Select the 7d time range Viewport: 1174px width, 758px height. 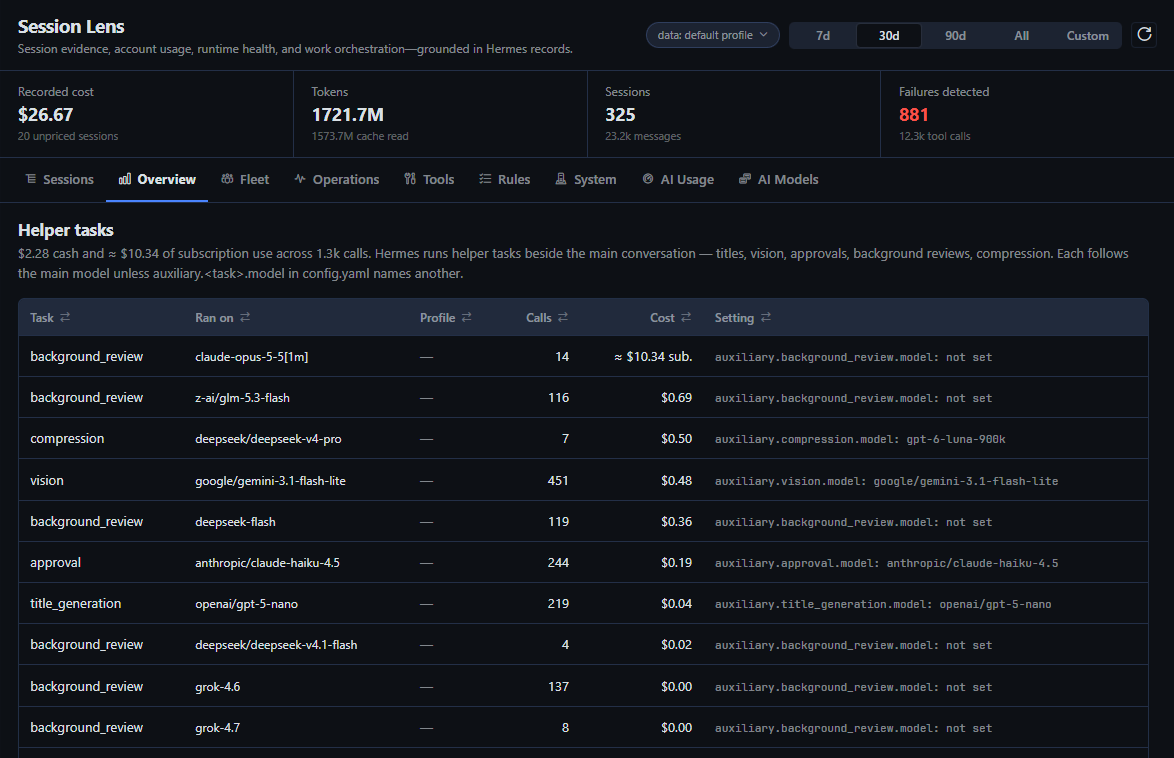pos(823,35)
